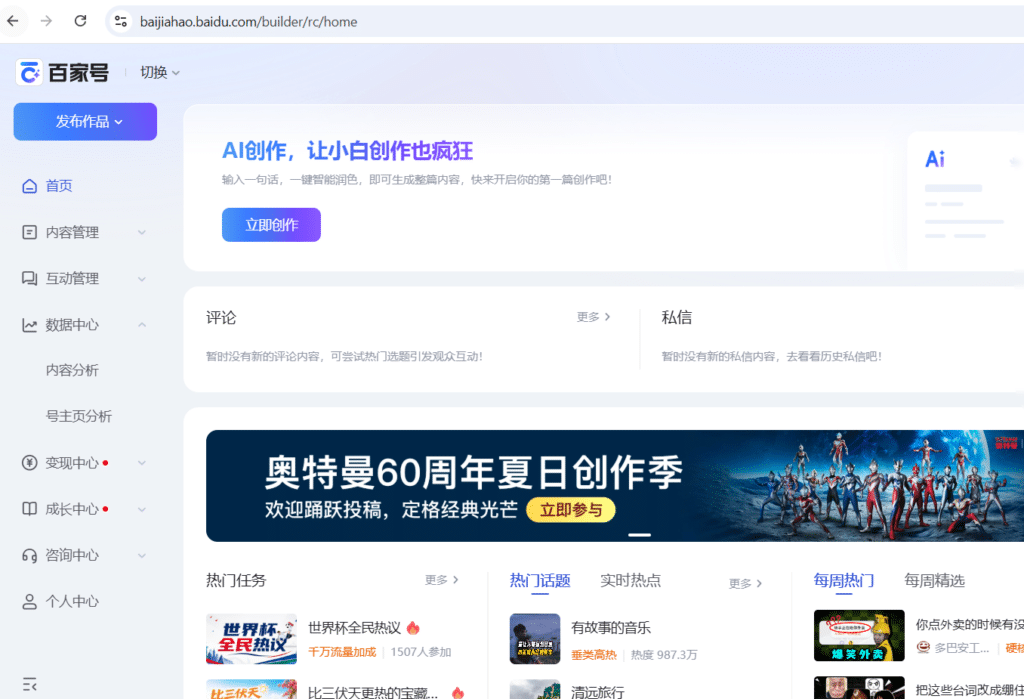Screen dimensions: 1024x699
Task: Click flame icon beside 世界杯全民热议
Action: click(413, 628)
